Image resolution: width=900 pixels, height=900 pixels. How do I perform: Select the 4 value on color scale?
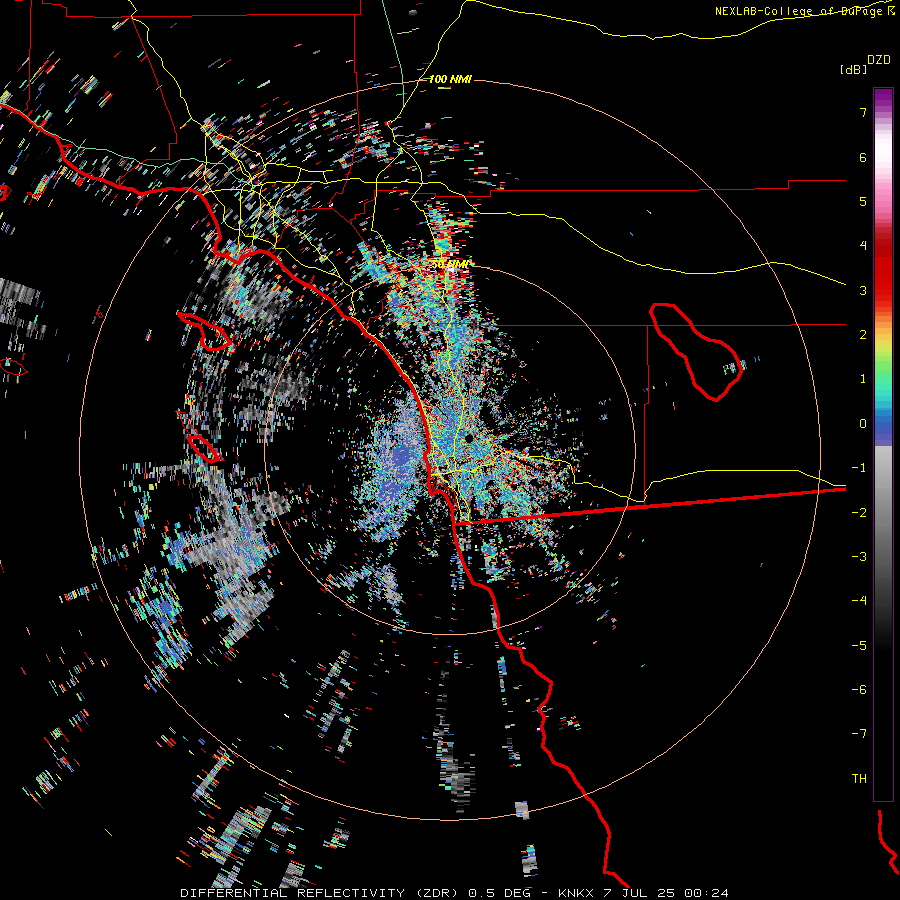[x=863, y=246]
